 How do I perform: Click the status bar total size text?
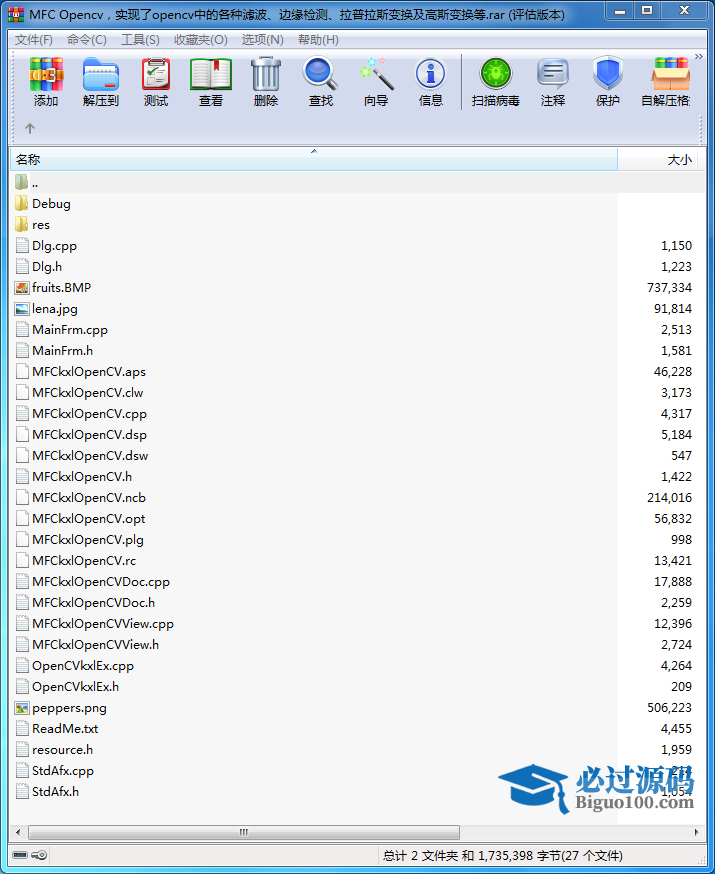(x=503, y=855)
